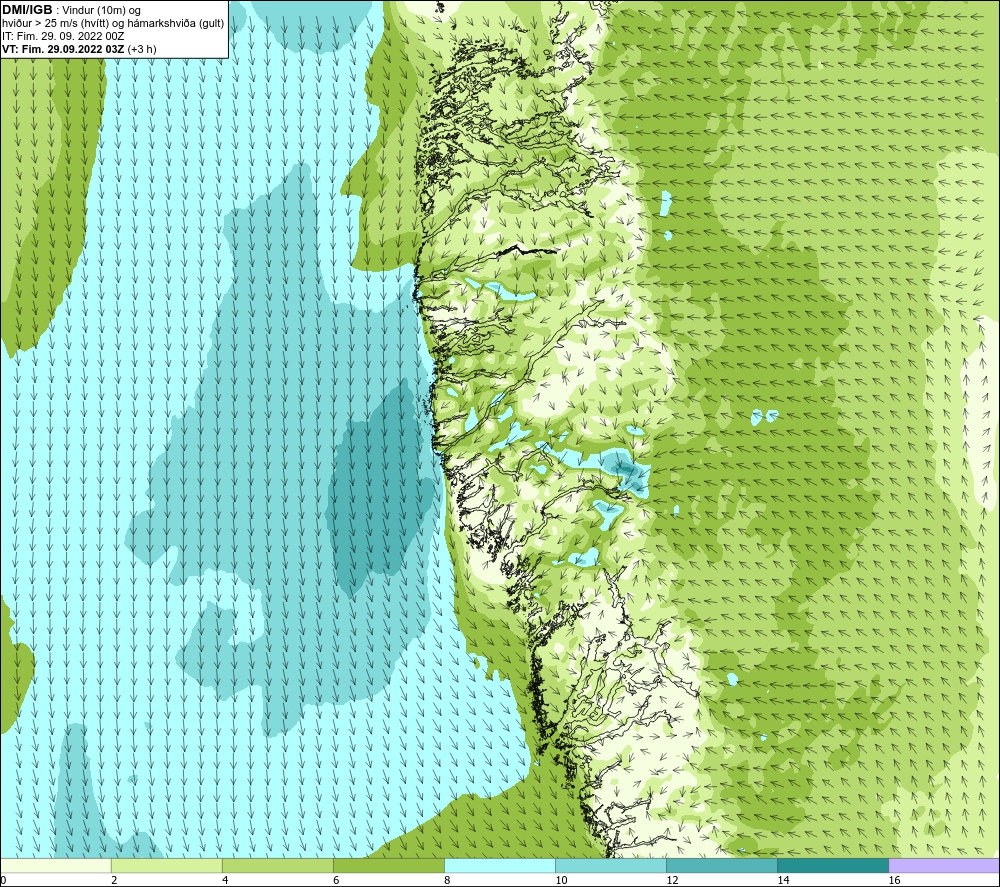Click the 12–14 m/s teal legend swatch
This screenshot has height=887, width=1000.
(x=721, y=865)
